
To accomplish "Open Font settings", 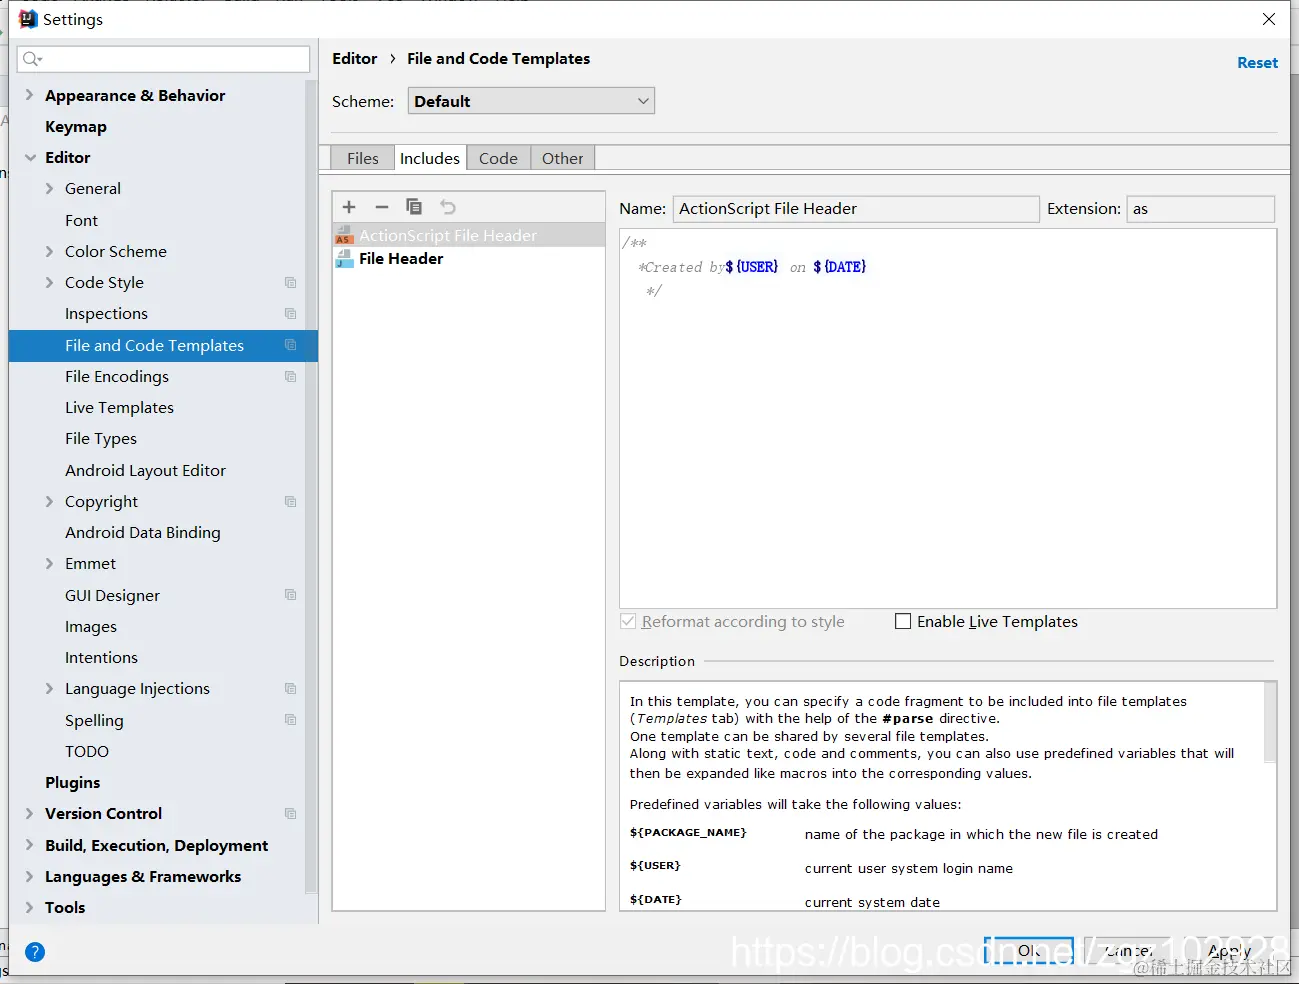I will point(82,221).
